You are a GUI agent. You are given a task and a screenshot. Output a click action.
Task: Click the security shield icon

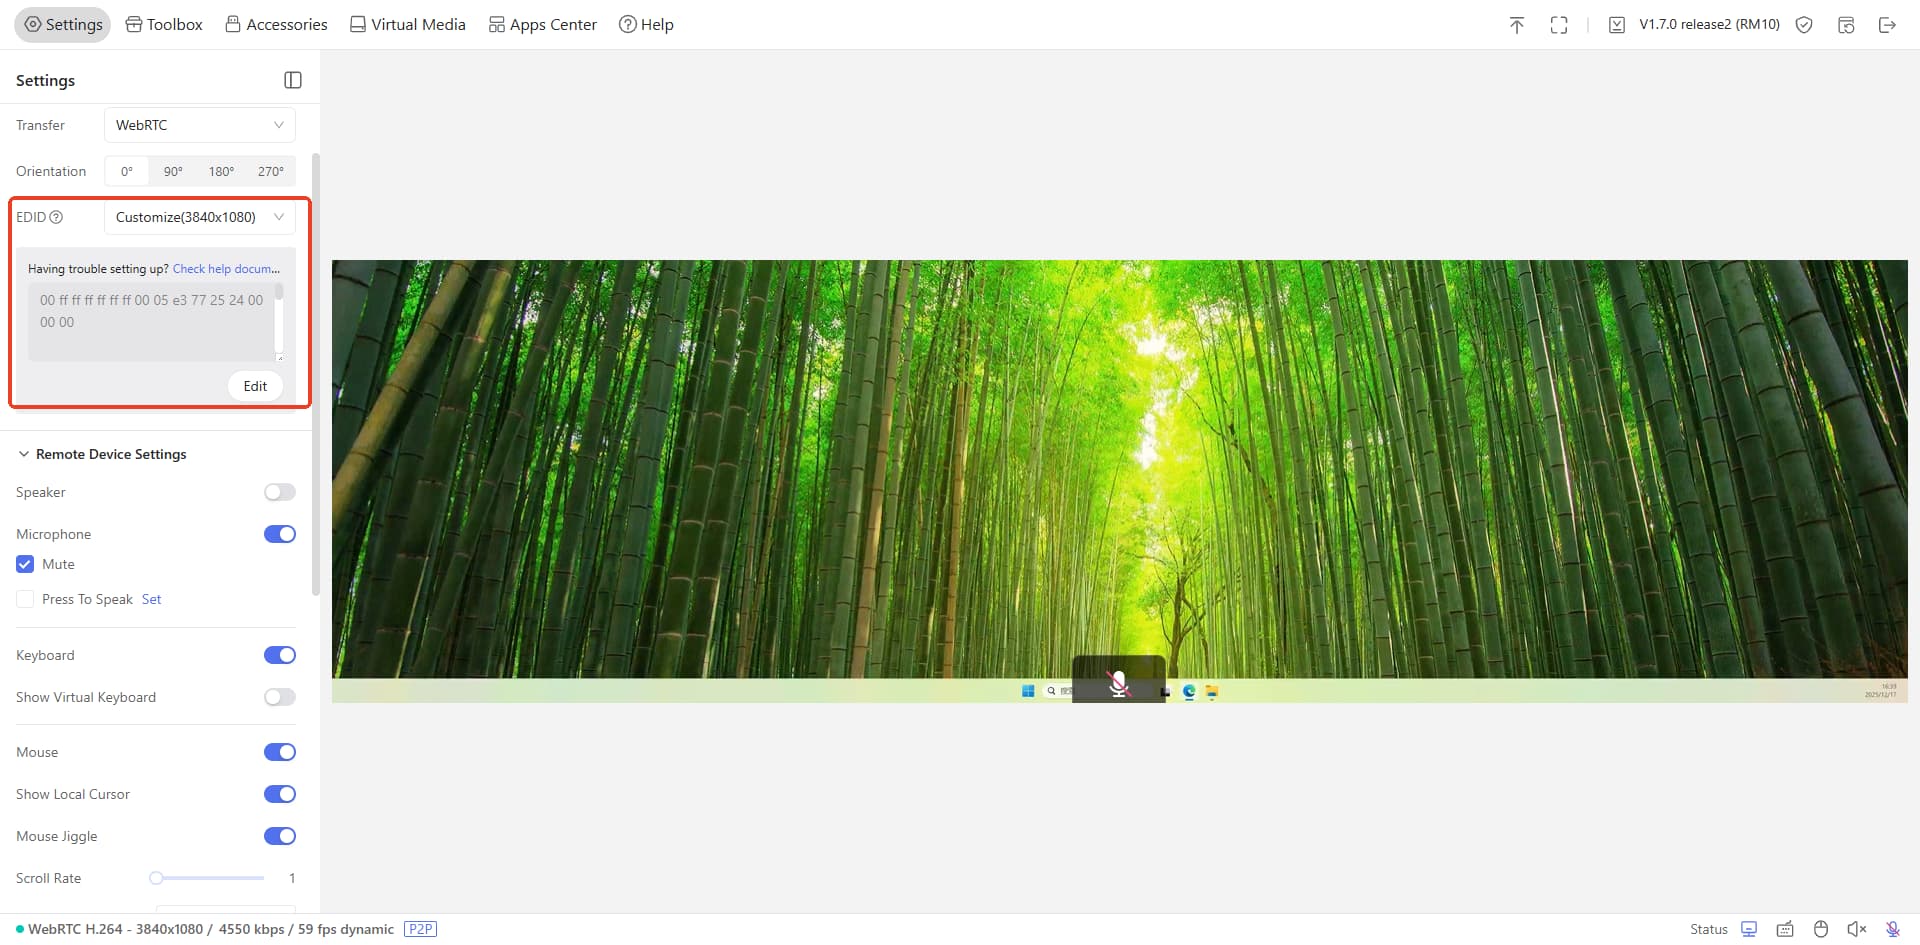click(x=1804, y=25)
